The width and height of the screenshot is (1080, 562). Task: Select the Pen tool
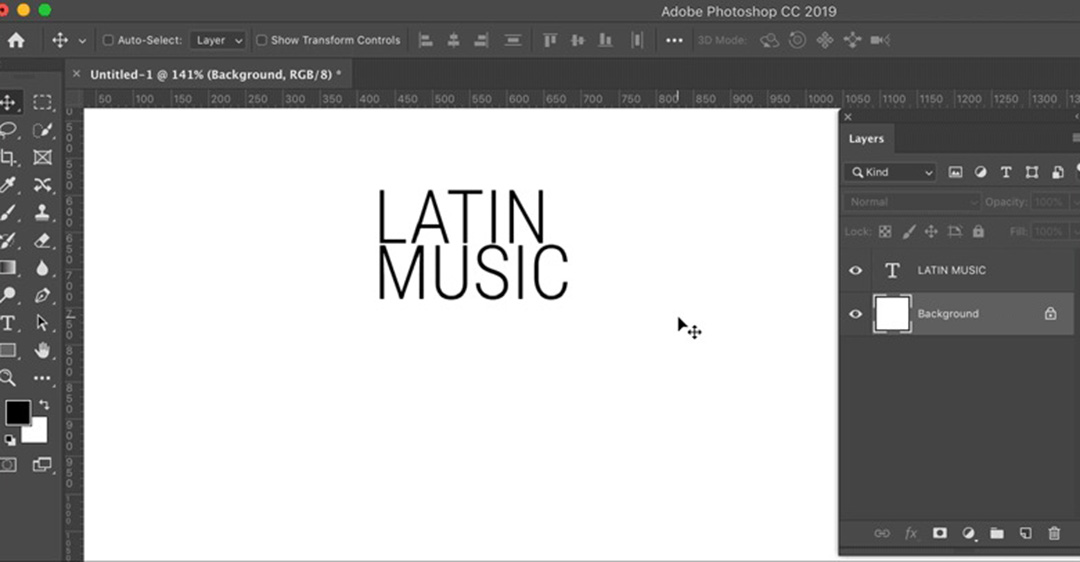click(43, 295)
